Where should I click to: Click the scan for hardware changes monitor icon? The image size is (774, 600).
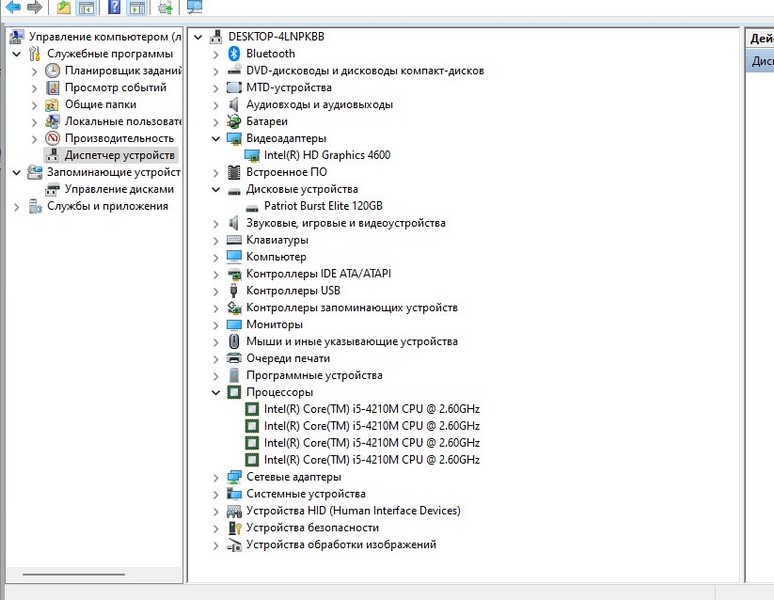click(194, 8)
